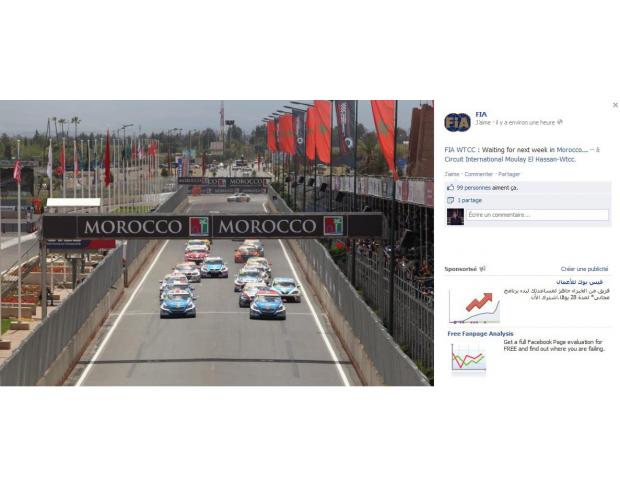Screen dimensions: 620x490
Task: Open the 1 partage share list
Action: click(x=470, y=201)
